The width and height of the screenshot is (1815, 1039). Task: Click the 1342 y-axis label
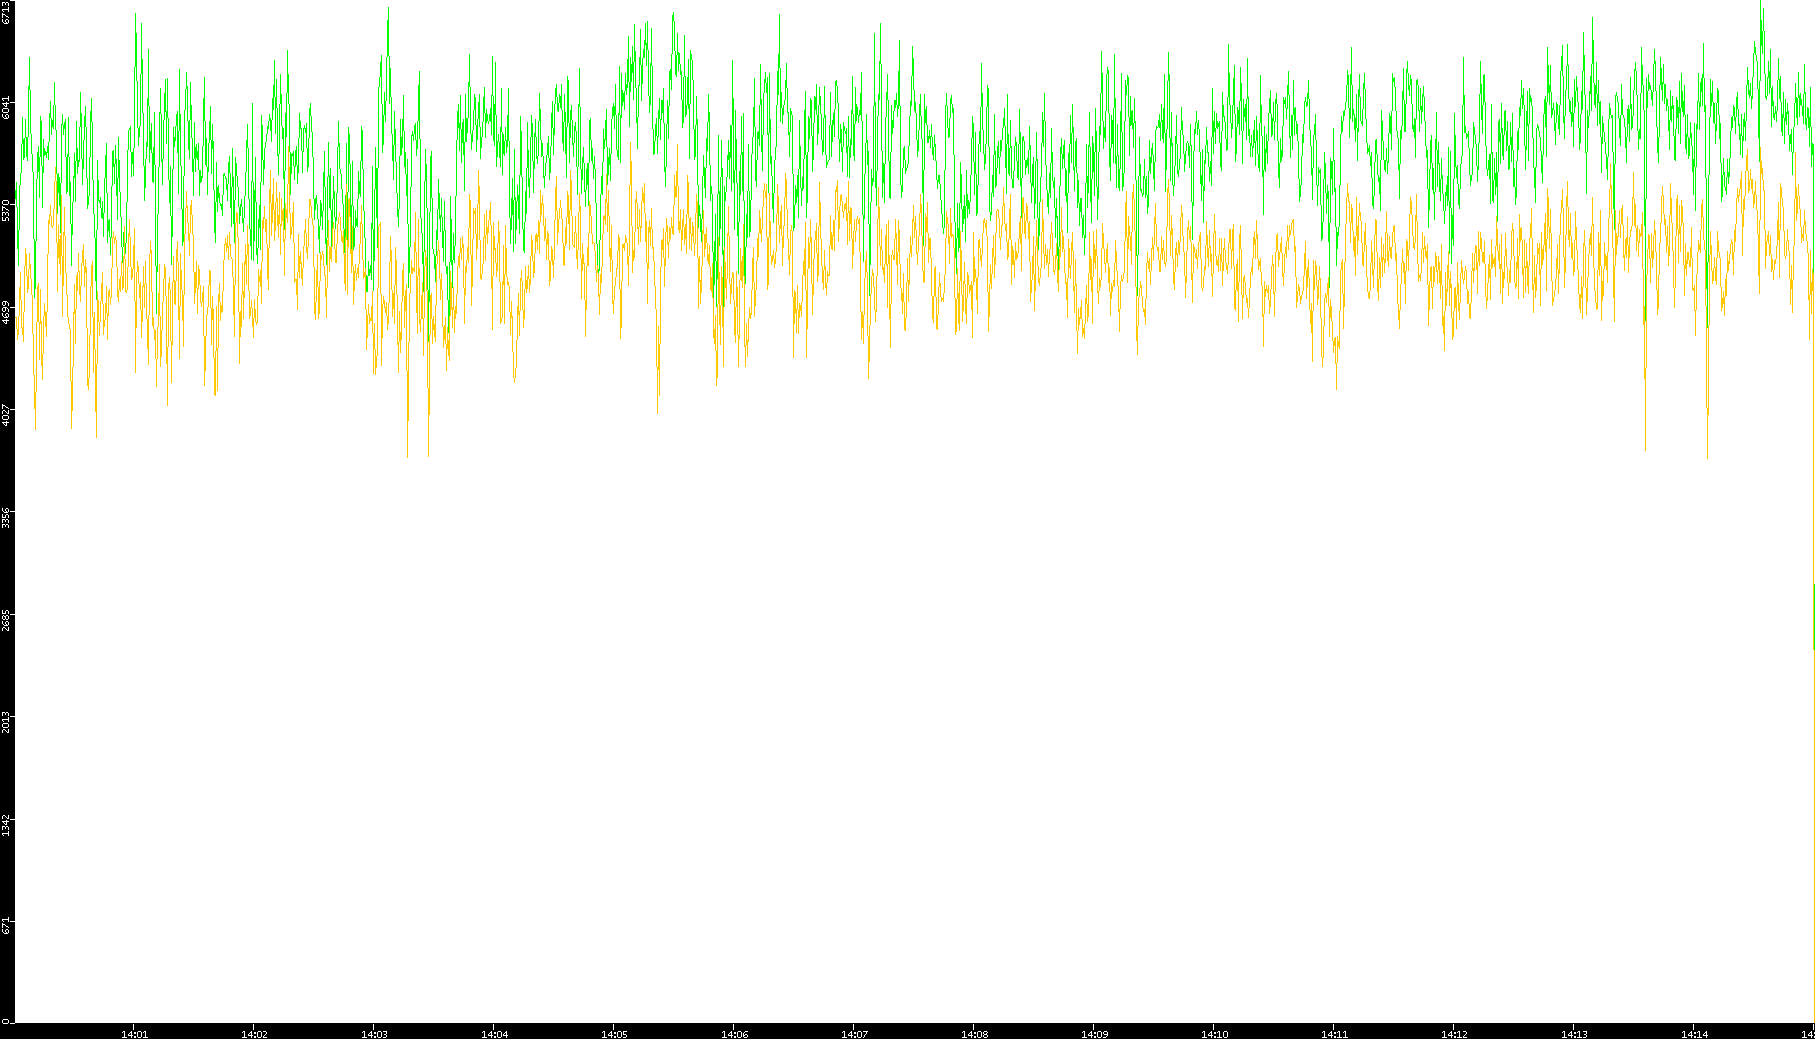7,825
